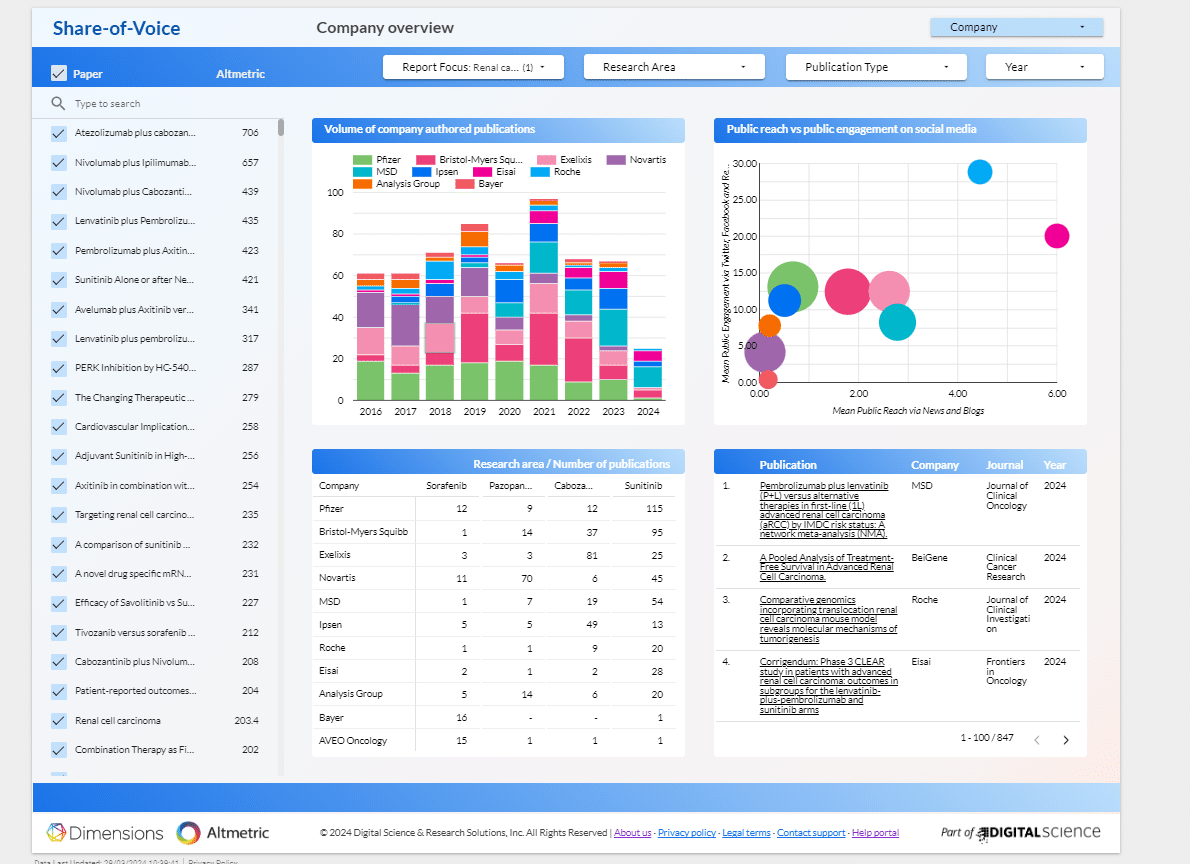Sort table by Sunitinib column header
This screenshot has width=1190, height=864.
point(643,486)
